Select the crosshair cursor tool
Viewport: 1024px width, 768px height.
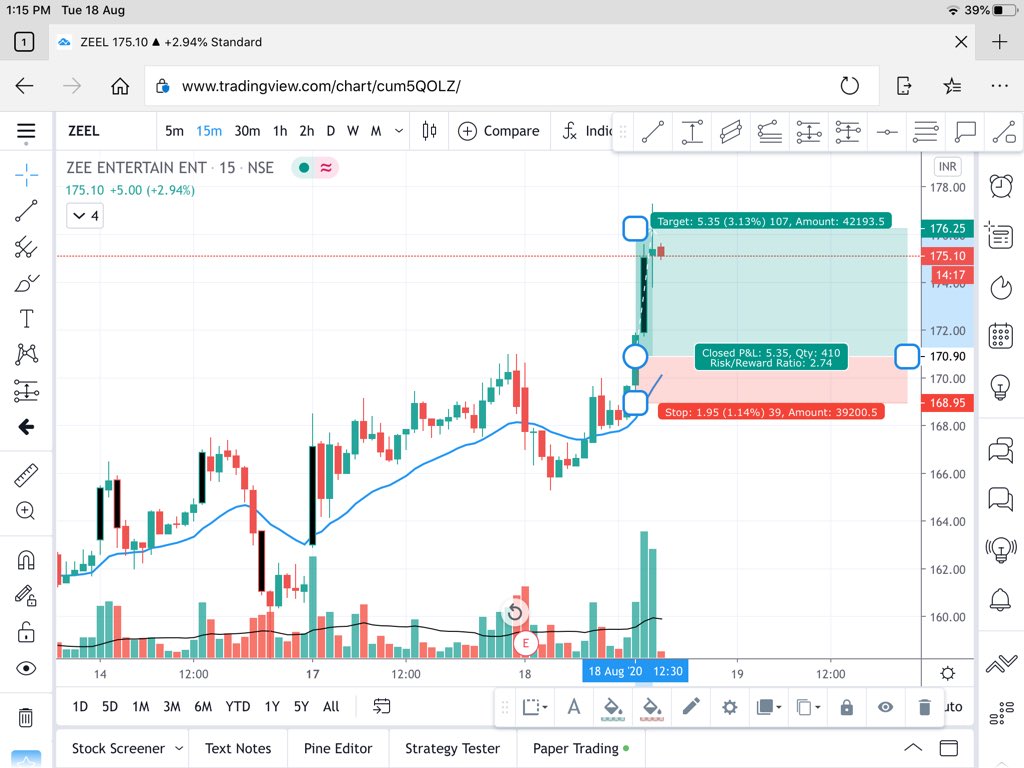coord(26,174)
